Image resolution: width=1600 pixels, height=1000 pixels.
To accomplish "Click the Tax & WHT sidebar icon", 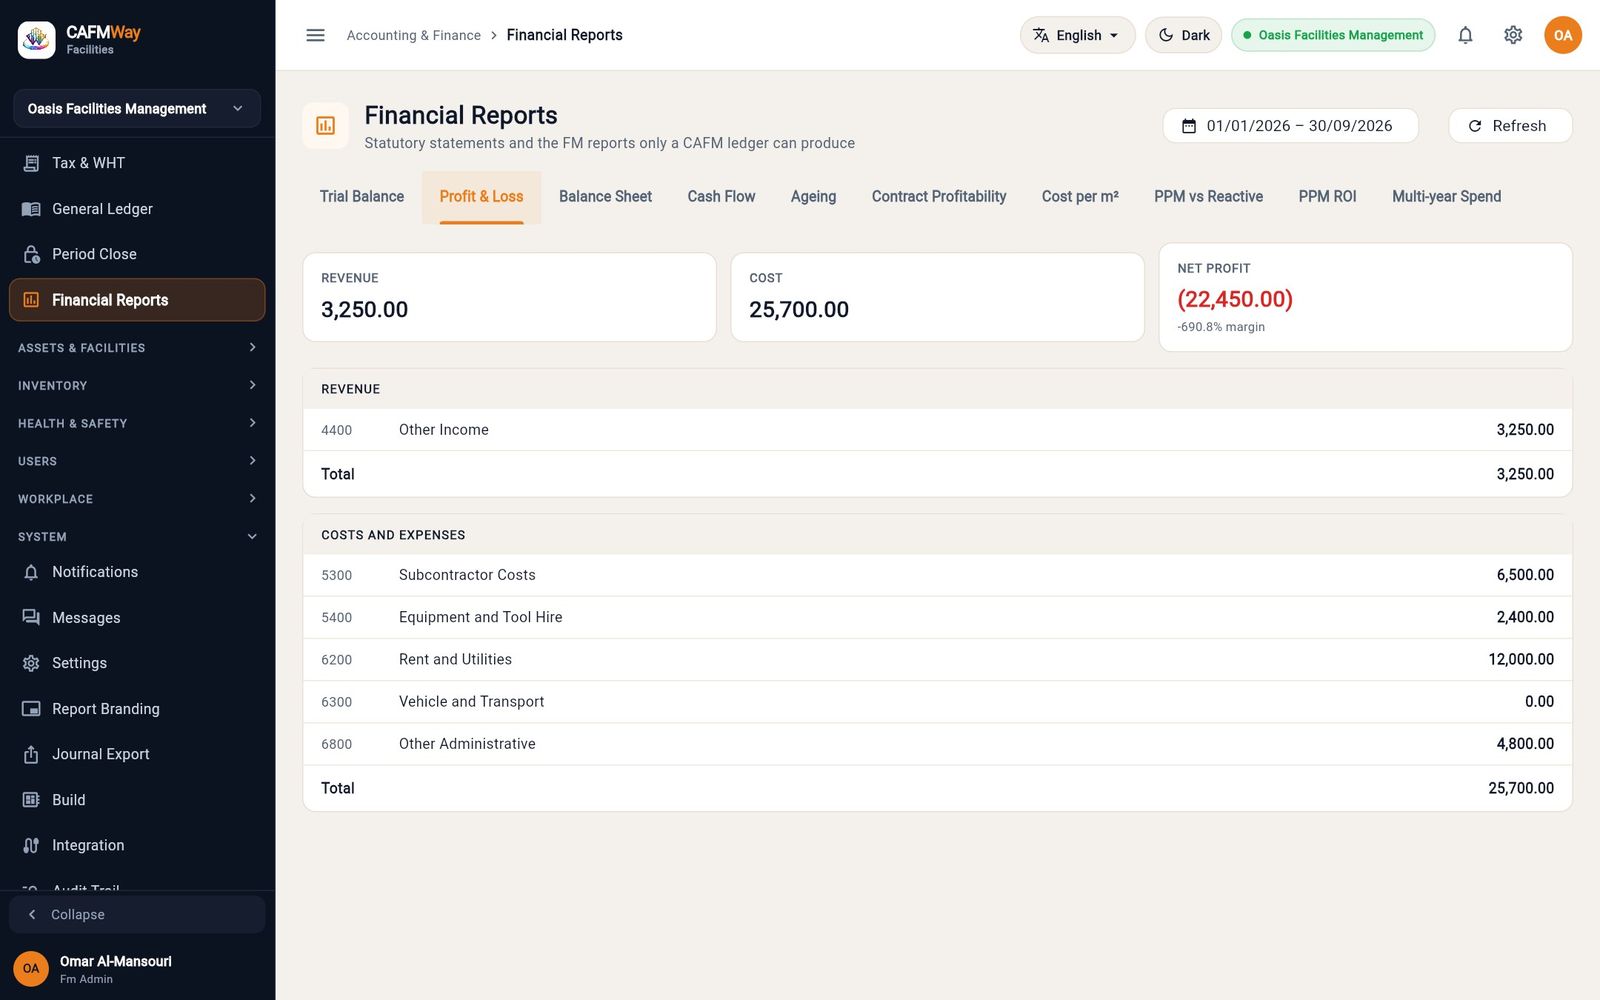I will coord(31,163).
